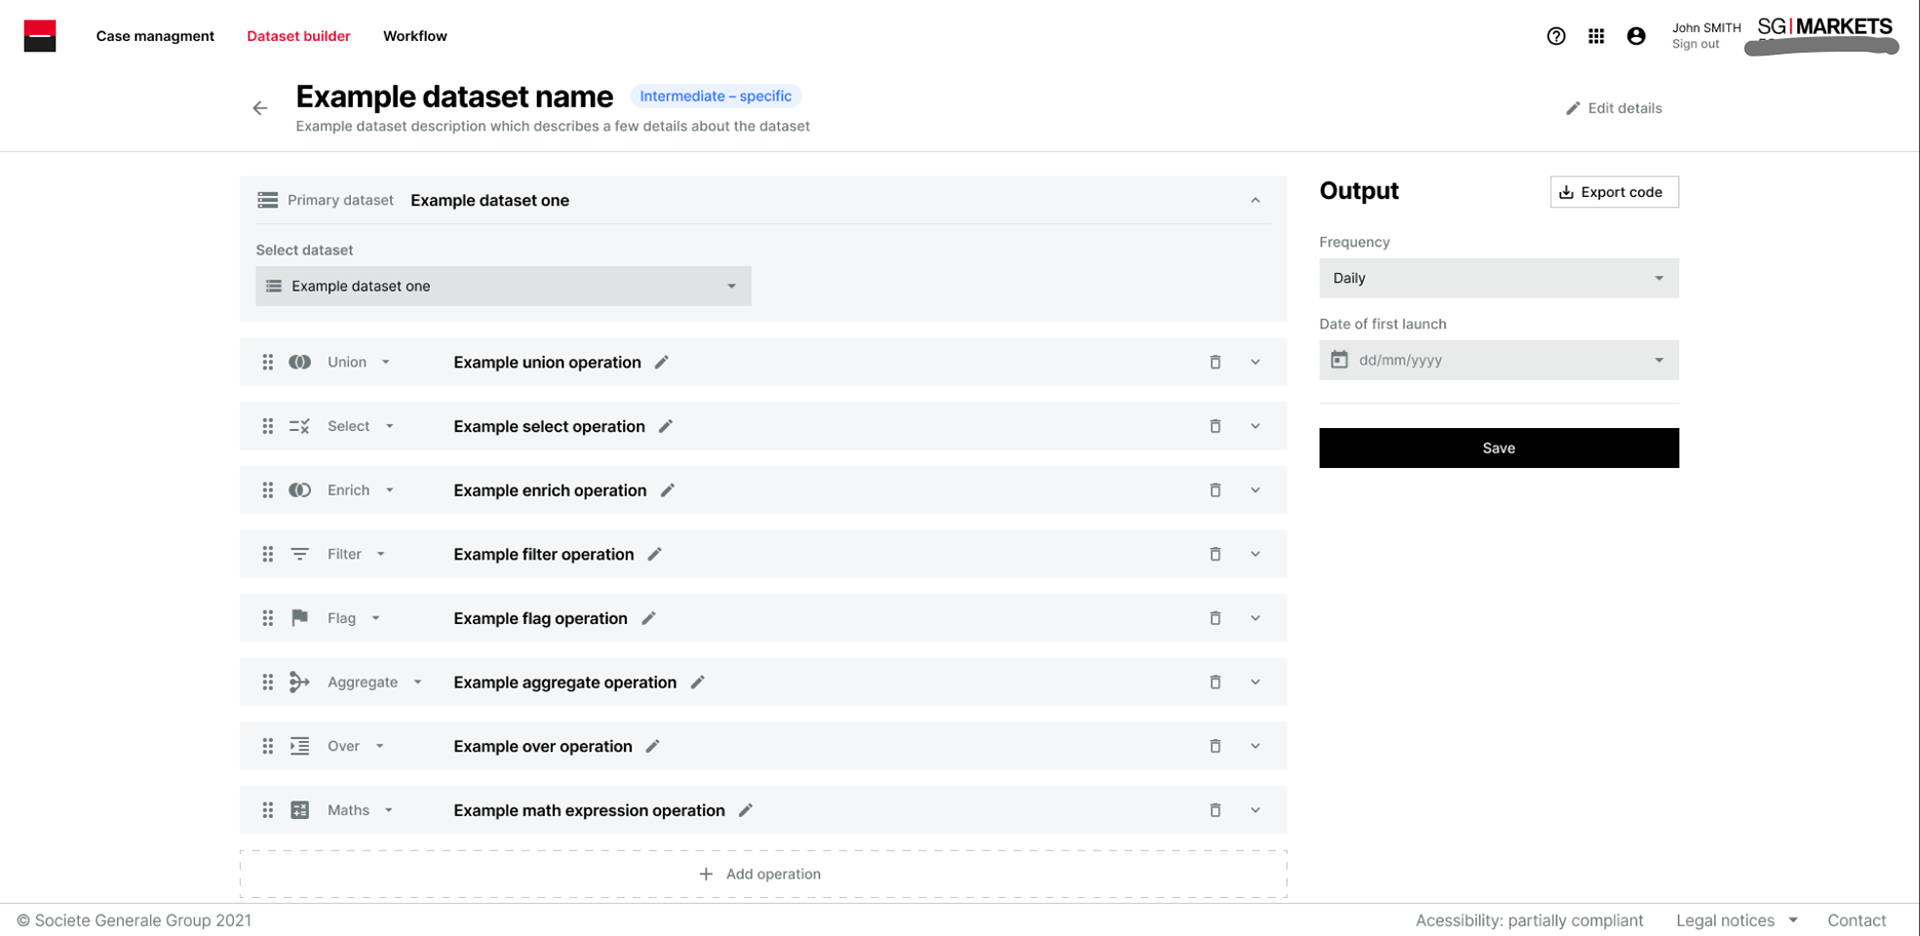Click the Intermediate – specific badge
The width and height of the screenshot is (1920, 936).
715,96
